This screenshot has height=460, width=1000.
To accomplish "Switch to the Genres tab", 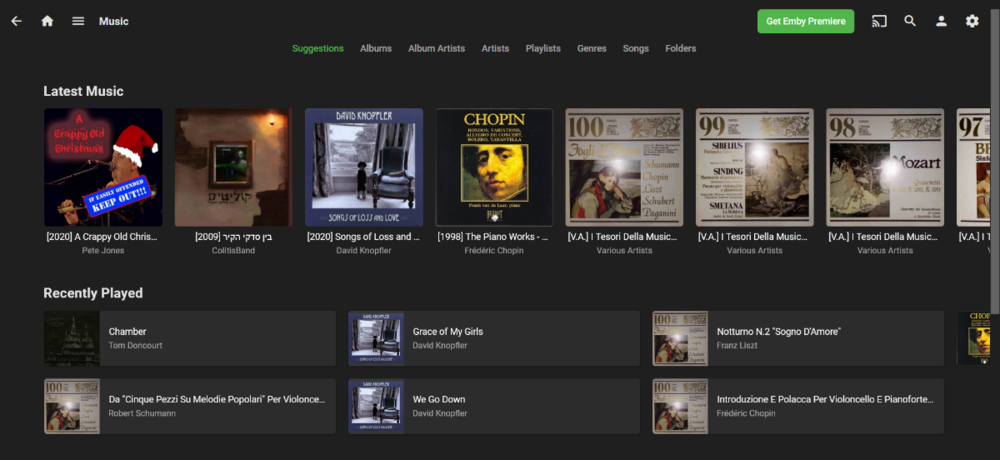I will [x=592, y=48].
